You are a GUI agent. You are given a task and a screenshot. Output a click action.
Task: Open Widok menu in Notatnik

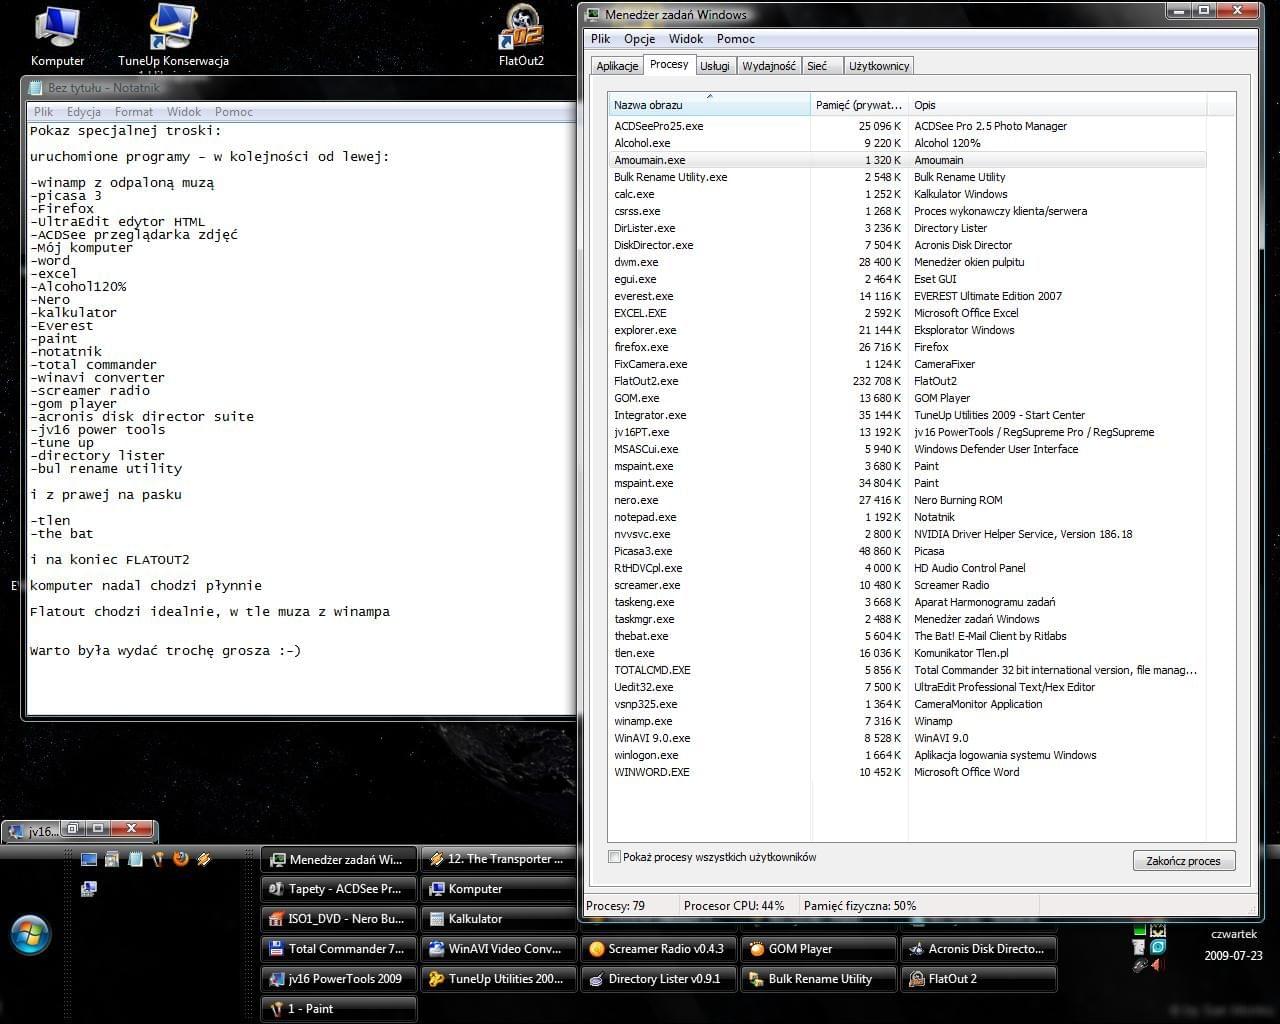pyautogui.click(x=184, y=112)
